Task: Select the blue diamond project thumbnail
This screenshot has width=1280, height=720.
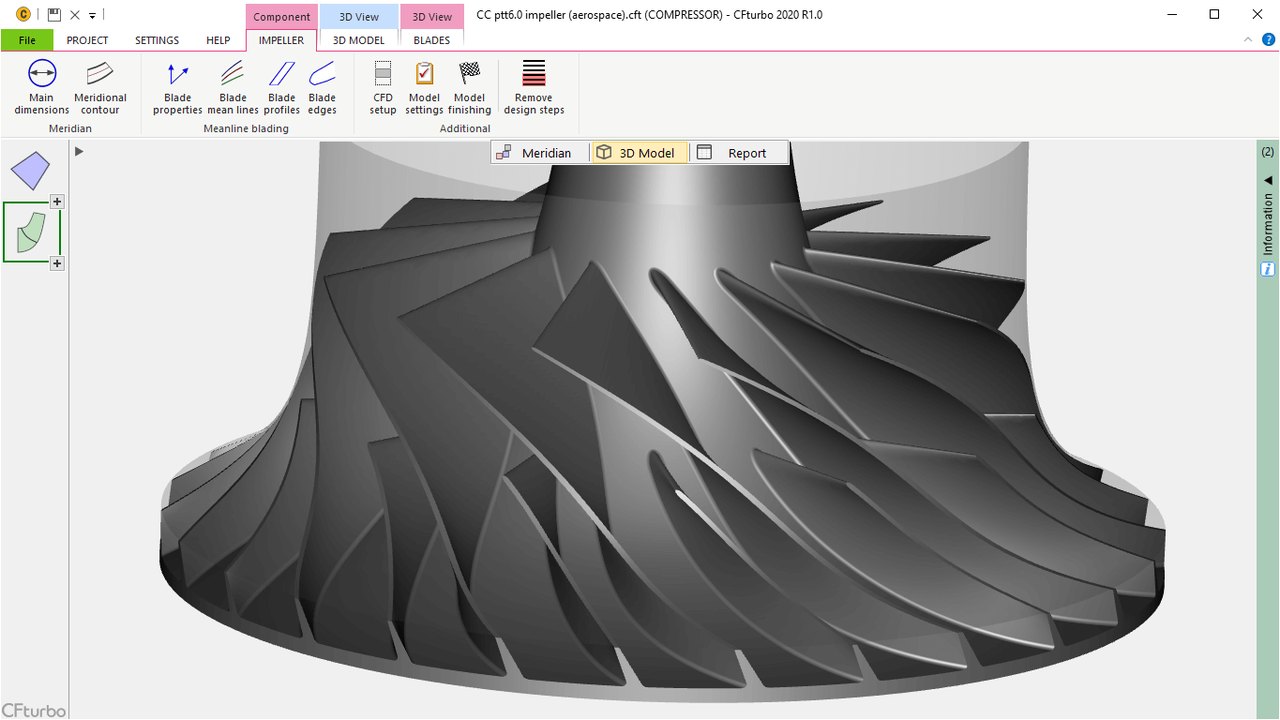Action: [30, 171]
